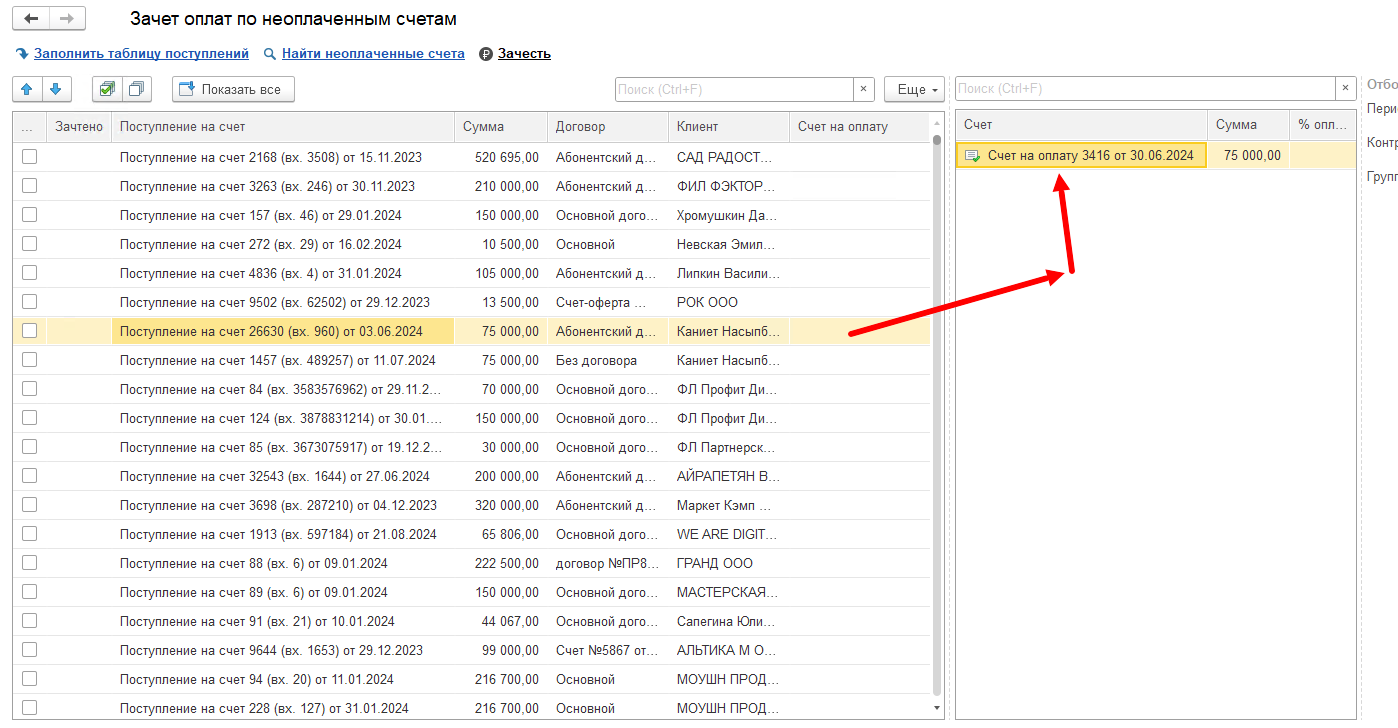The width and height of the screenshot is (1398, 728).
Task: Tick checkbox for Поступление на счет 1457
Action: (x=30, y=360)
